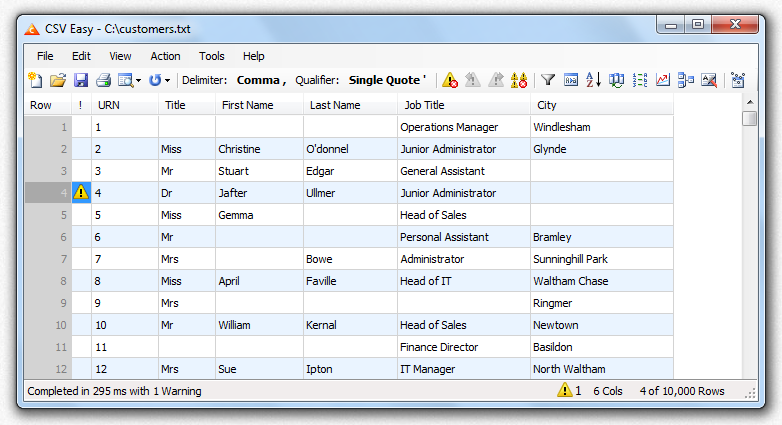Click the Job Title column header

click(424, 105)
